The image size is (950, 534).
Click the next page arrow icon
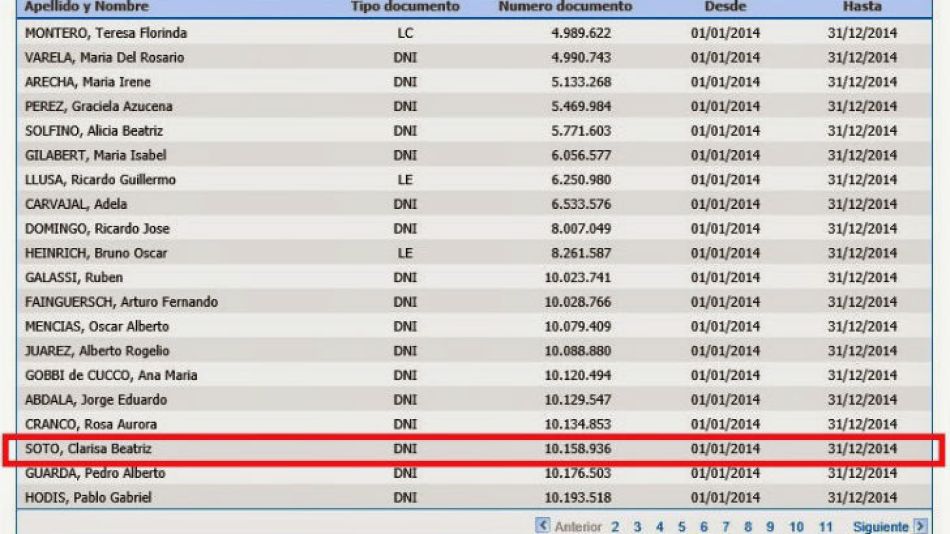click(920, 526)
